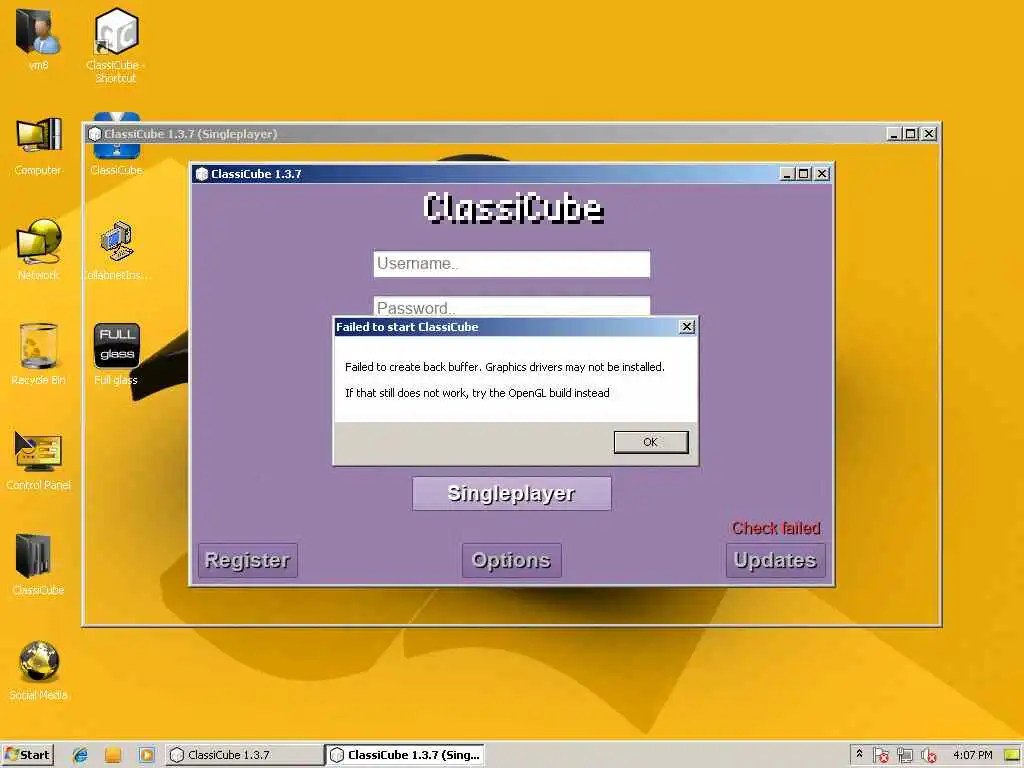Switch to ClassiCube 1.3.7 (Sing... taskbar button

pos(406,755)
